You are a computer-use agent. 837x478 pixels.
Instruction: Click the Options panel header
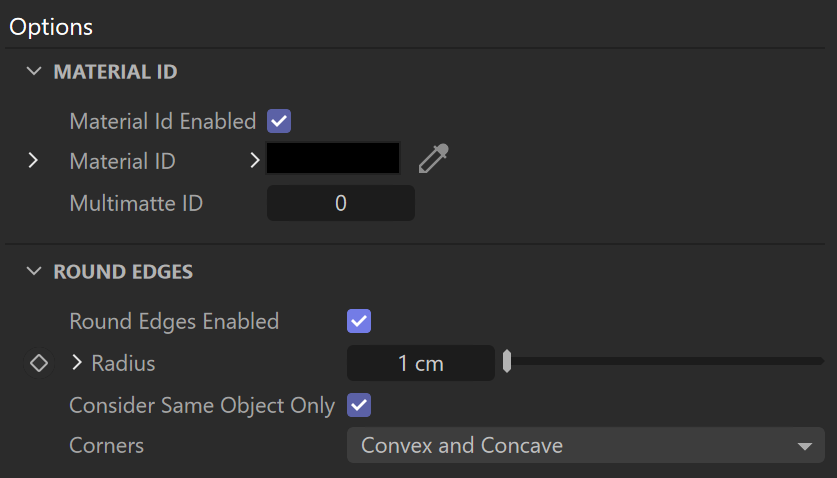pos(51,27)
